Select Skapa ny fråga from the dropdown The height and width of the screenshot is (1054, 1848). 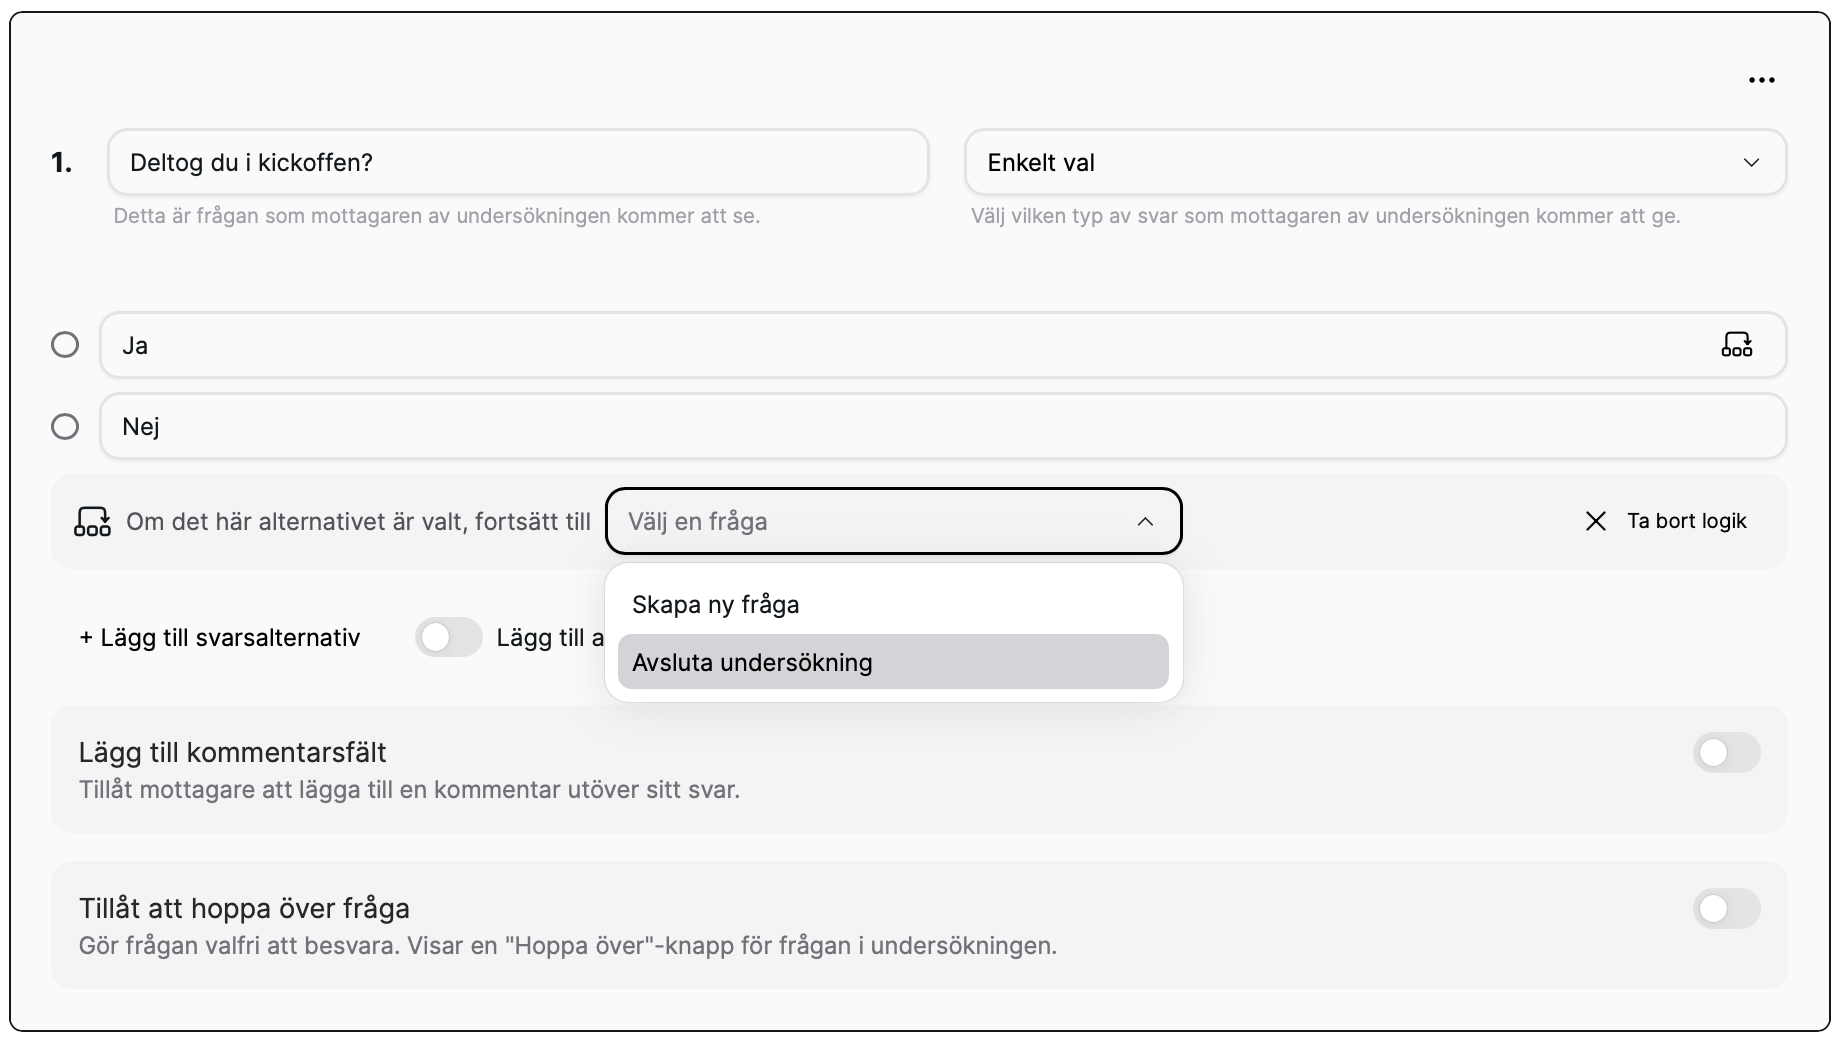[715, 604]
